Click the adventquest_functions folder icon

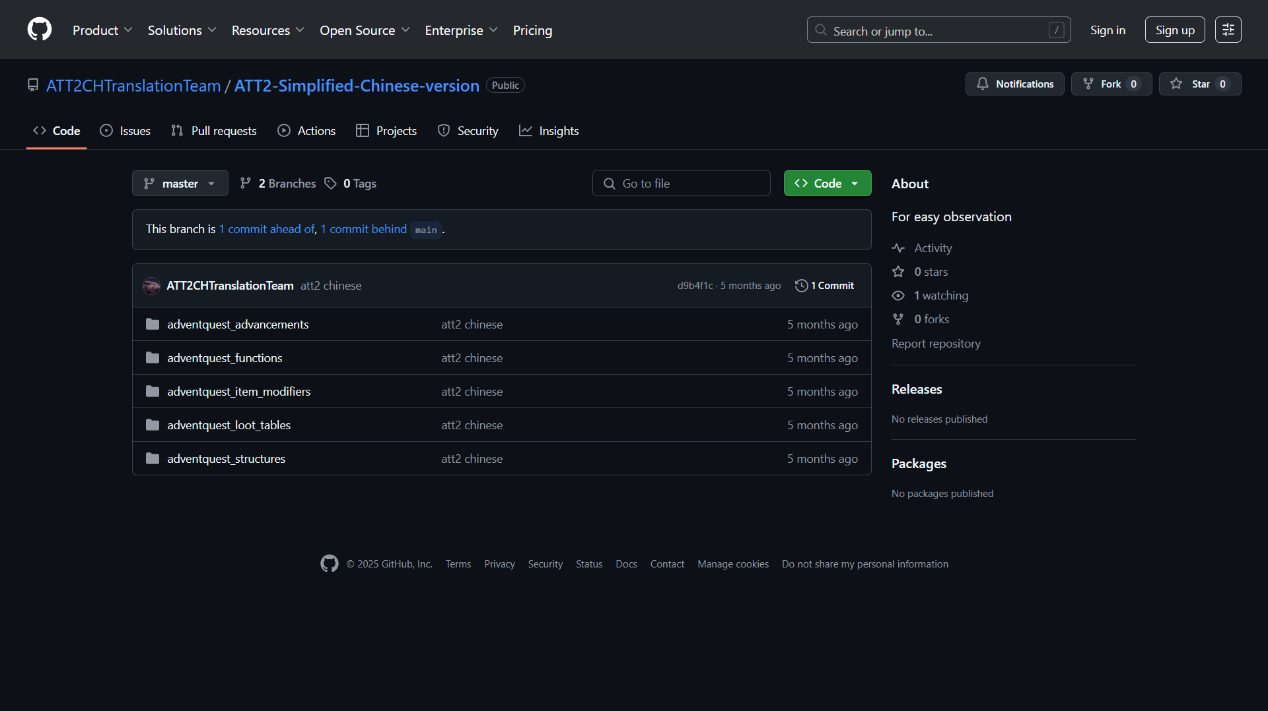tap(152, 358)
